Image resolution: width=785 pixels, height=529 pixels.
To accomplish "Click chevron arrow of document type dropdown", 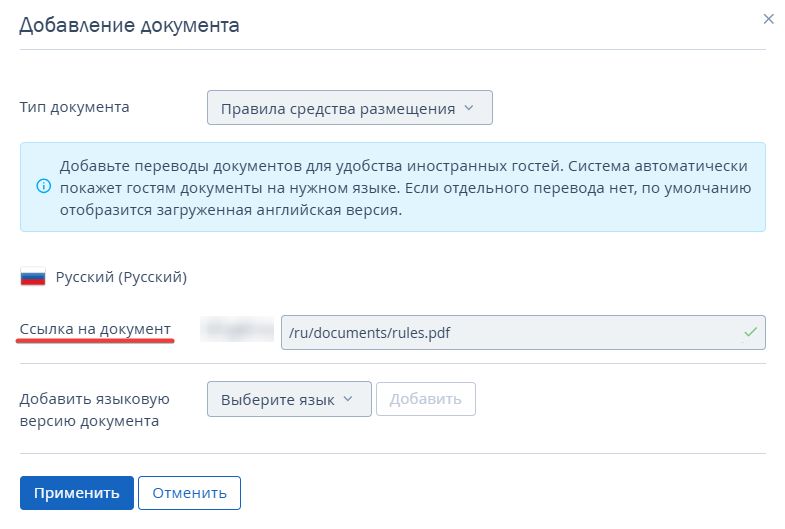I will [470, 108].
